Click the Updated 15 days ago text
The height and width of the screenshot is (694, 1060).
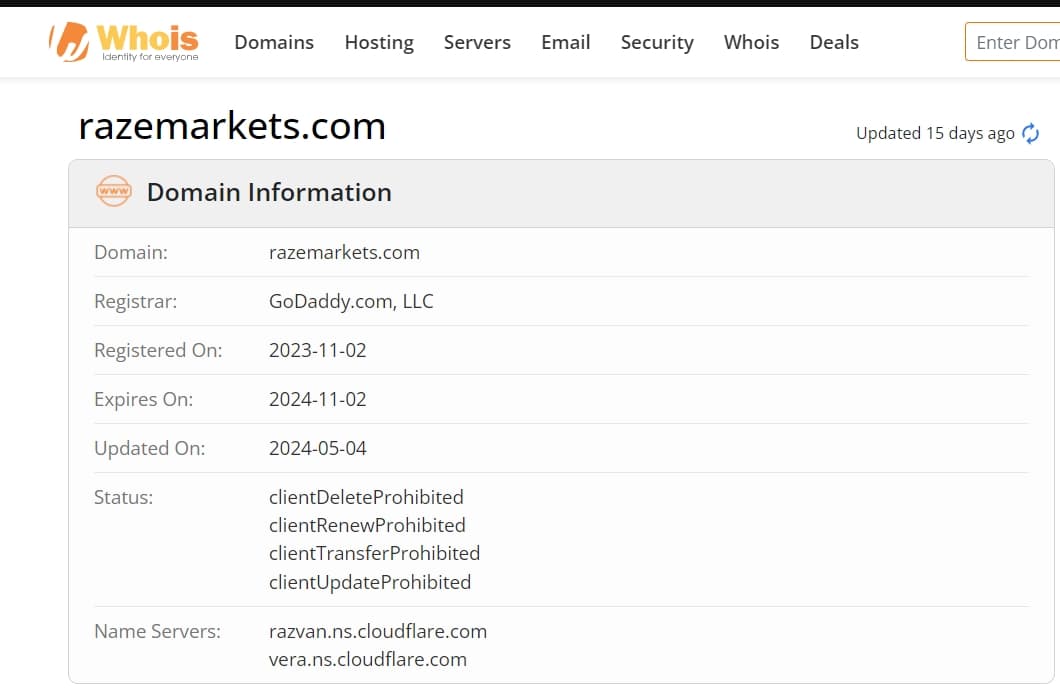(935, 133)
